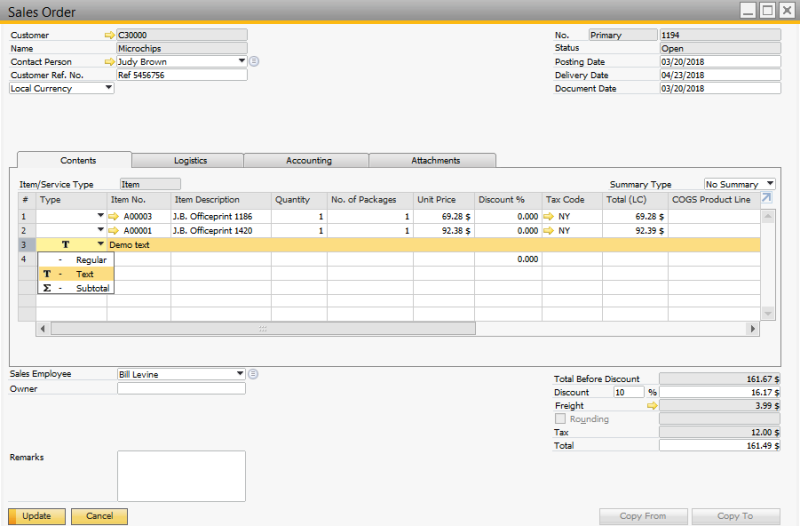Click the Freight link arrow icon
The height and width of the screenshot is (526, 800).
(x=652, y=406)
